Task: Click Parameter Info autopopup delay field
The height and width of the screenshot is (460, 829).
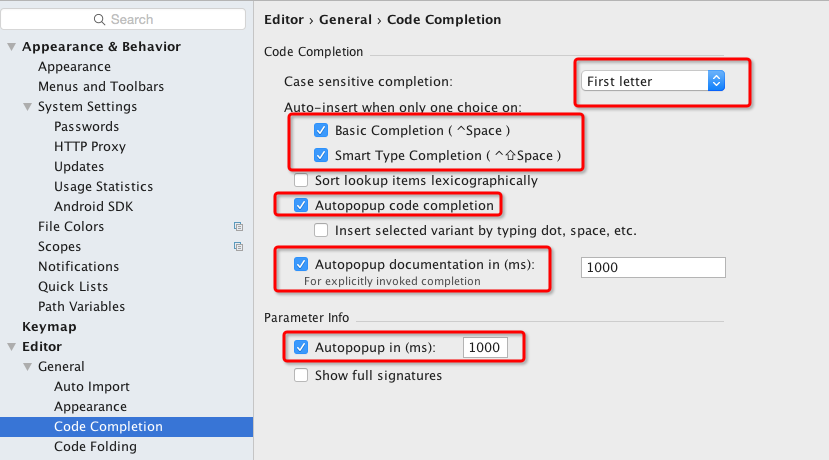Action: click(x=485, y=347)
